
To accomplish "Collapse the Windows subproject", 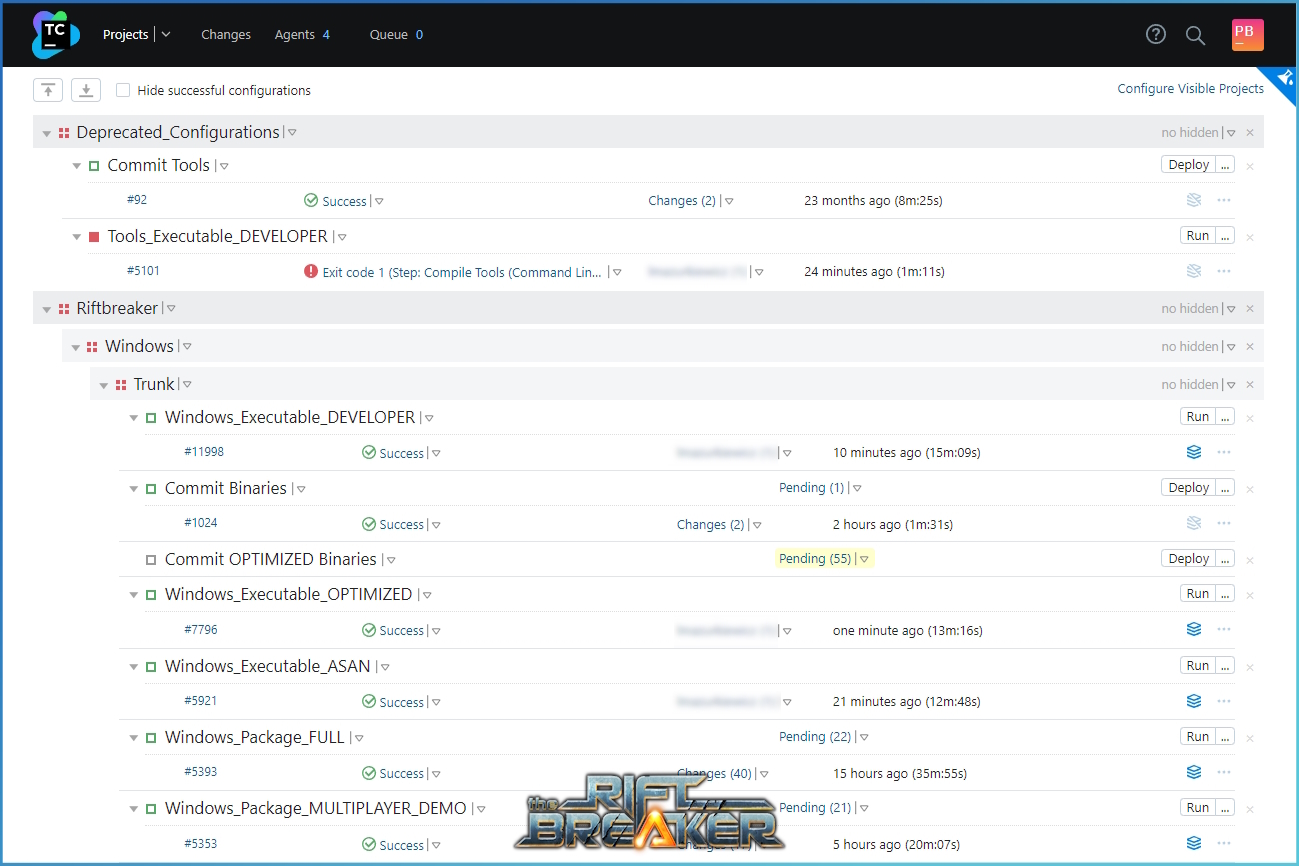I will coord(75,347).
